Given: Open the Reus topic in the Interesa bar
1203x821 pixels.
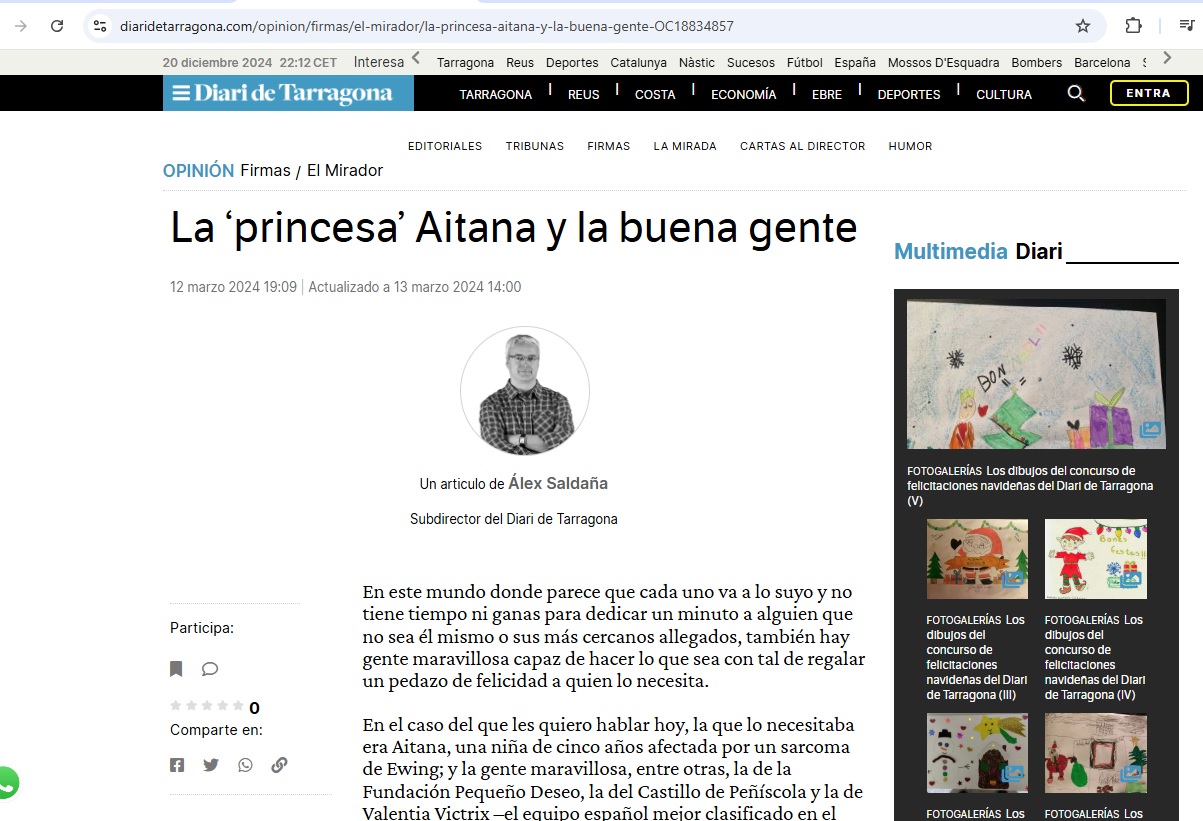Looking at the screenshot, I should click(520, 62).
